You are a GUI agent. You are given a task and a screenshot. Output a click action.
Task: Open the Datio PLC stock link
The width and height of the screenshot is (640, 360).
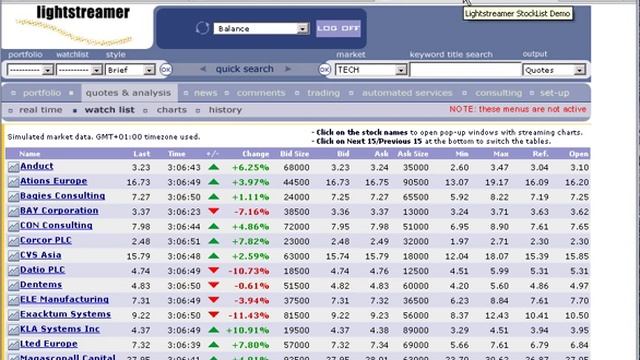(42, 270)
